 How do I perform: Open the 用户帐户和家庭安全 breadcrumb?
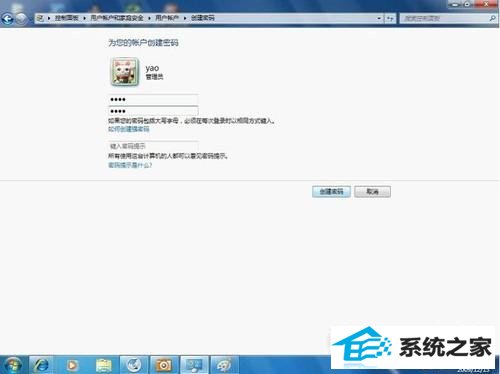(117, 18)
